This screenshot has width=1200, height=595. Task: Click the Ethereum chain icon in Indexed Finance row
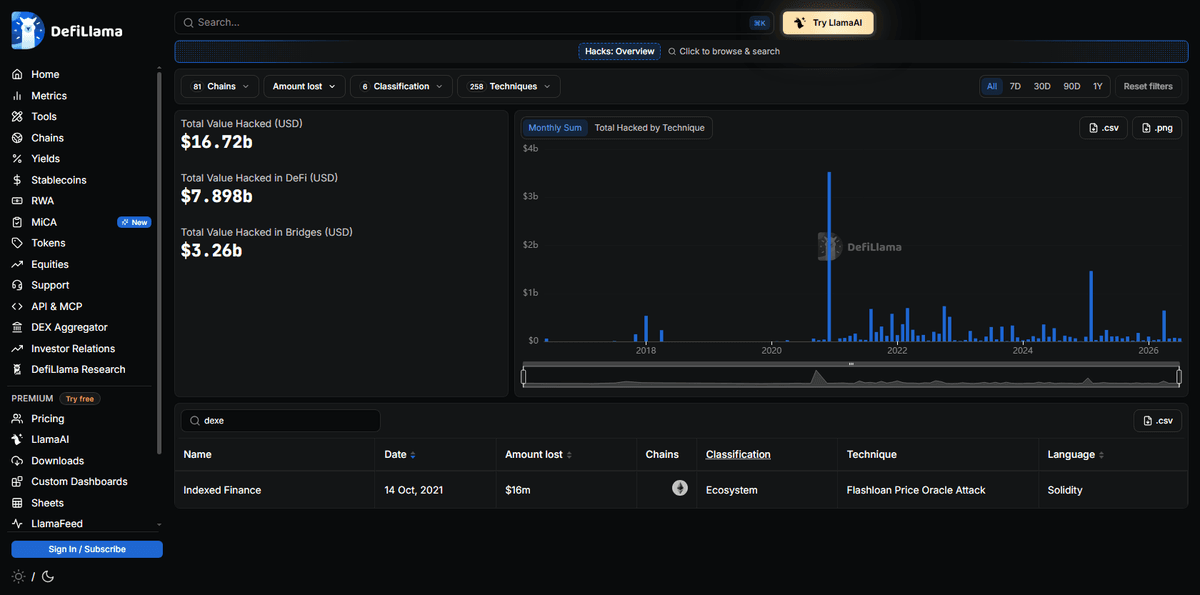tap(680, 488)
